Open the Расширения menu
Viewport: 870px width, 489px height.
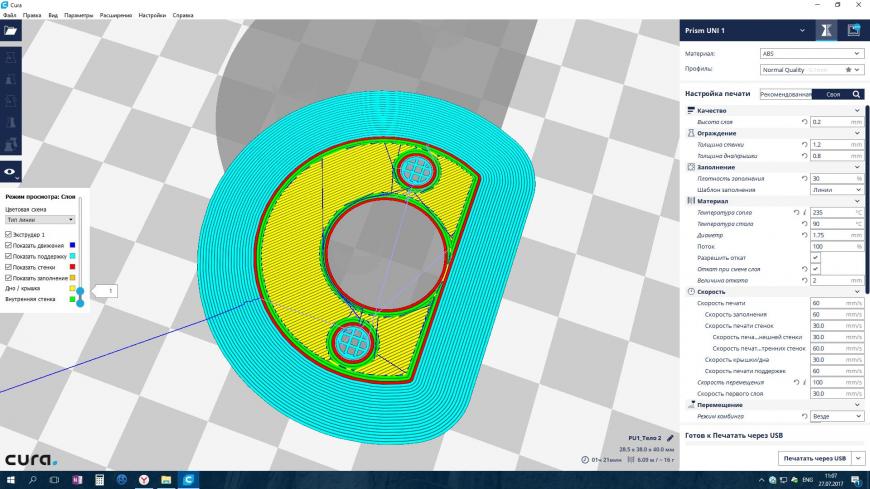(115, 16)
